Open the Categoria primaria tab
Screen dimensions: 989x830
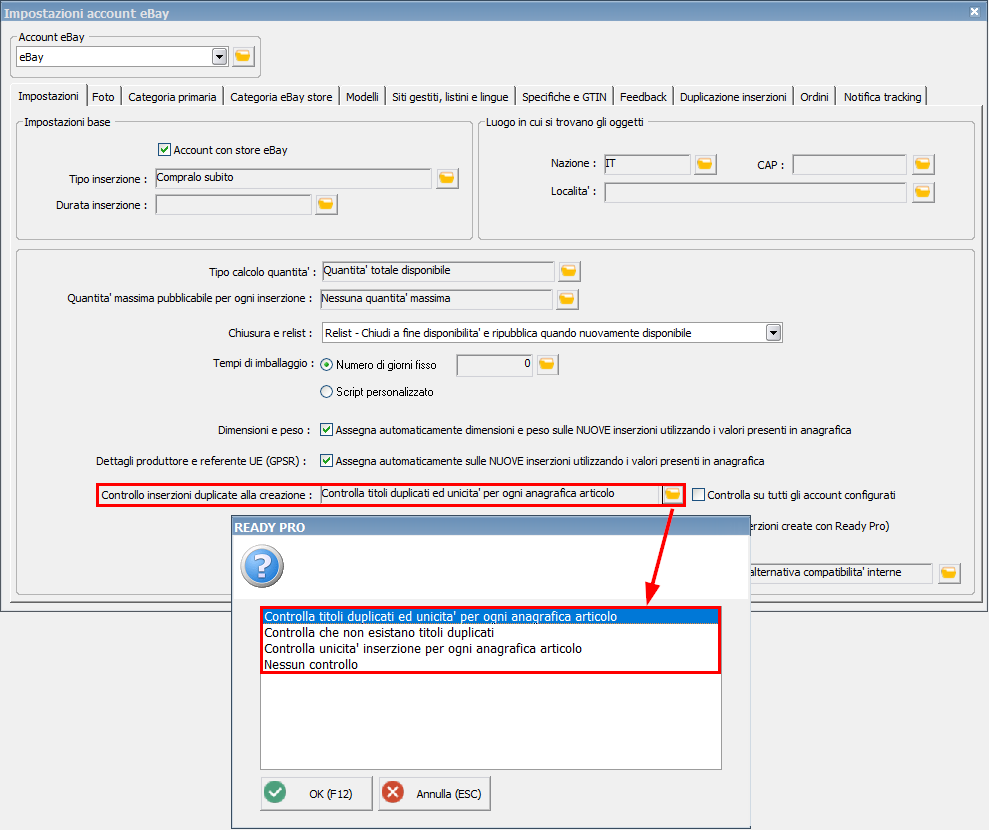pyautogui.click(x=172, y=96)
